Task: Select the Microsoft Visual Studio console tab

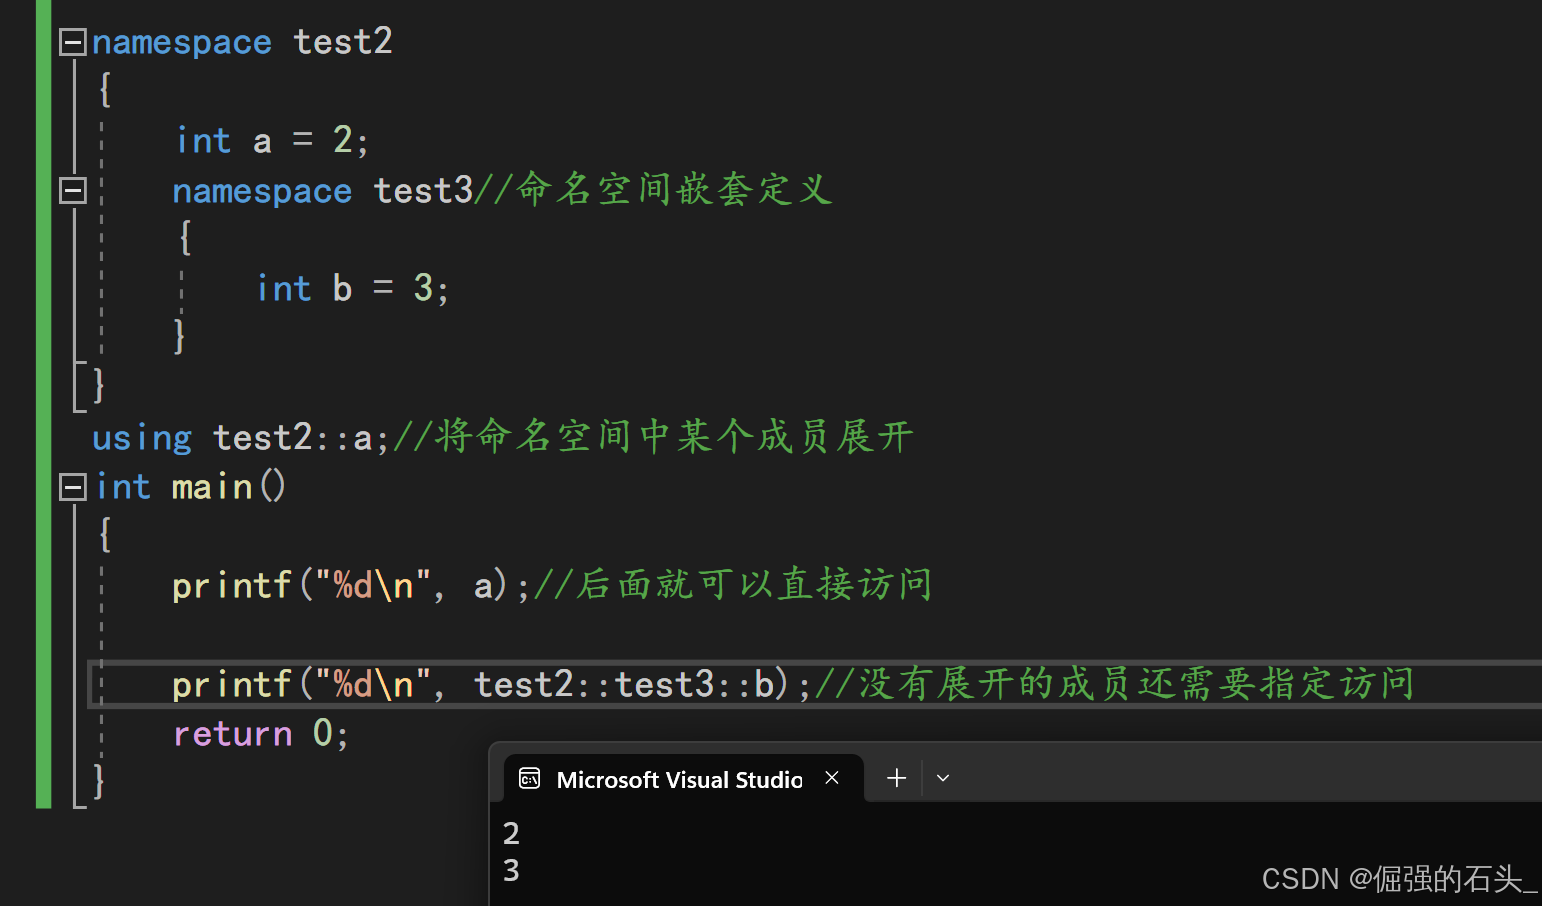Action: point(678,780)
